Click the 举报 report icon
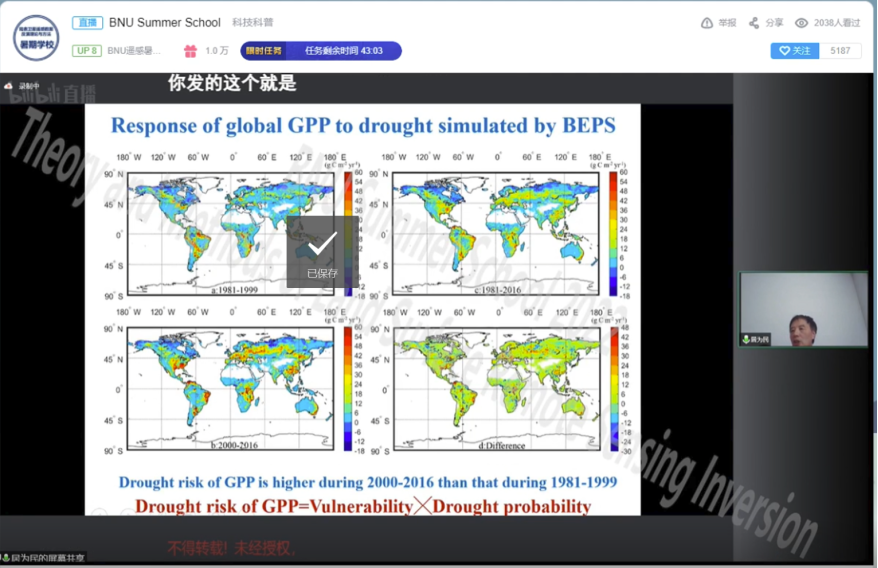Screen dimensions: 878x568 (x=707, y=23)
